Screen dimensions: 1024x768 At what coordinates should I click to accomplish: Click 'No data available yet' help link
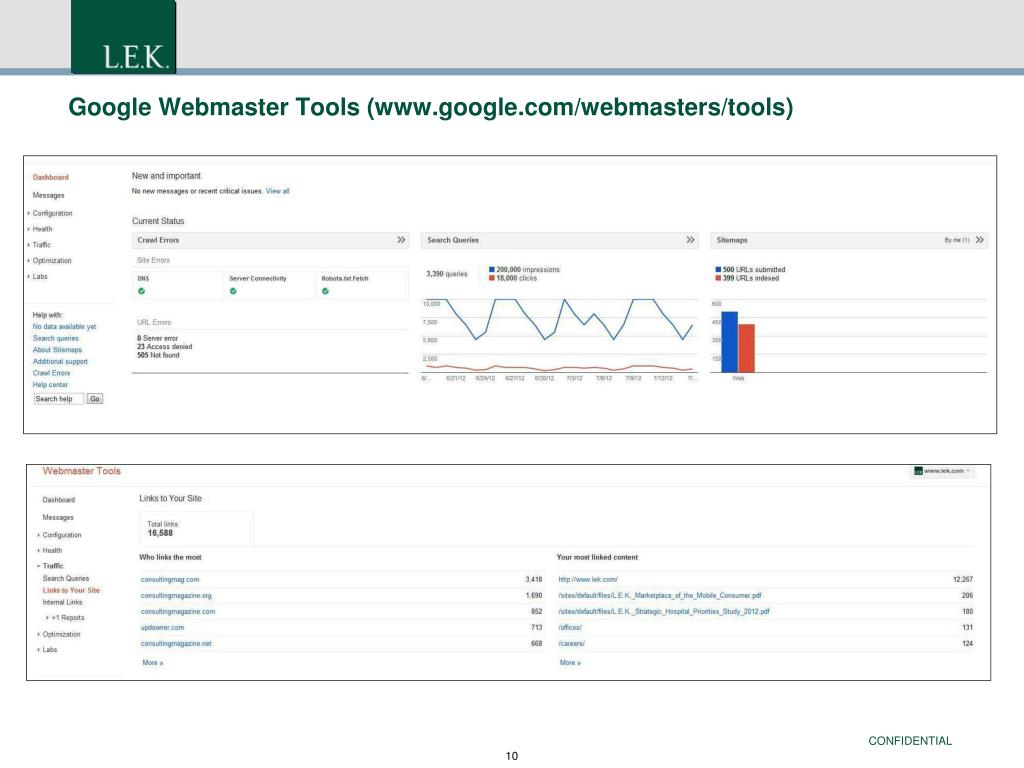pyautogui.click(x=64, y=327)
